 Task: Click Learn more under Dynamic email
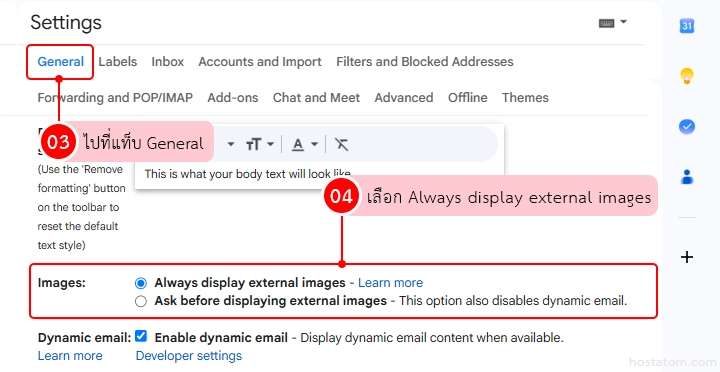pyautogui.click(x=70, y=356)
